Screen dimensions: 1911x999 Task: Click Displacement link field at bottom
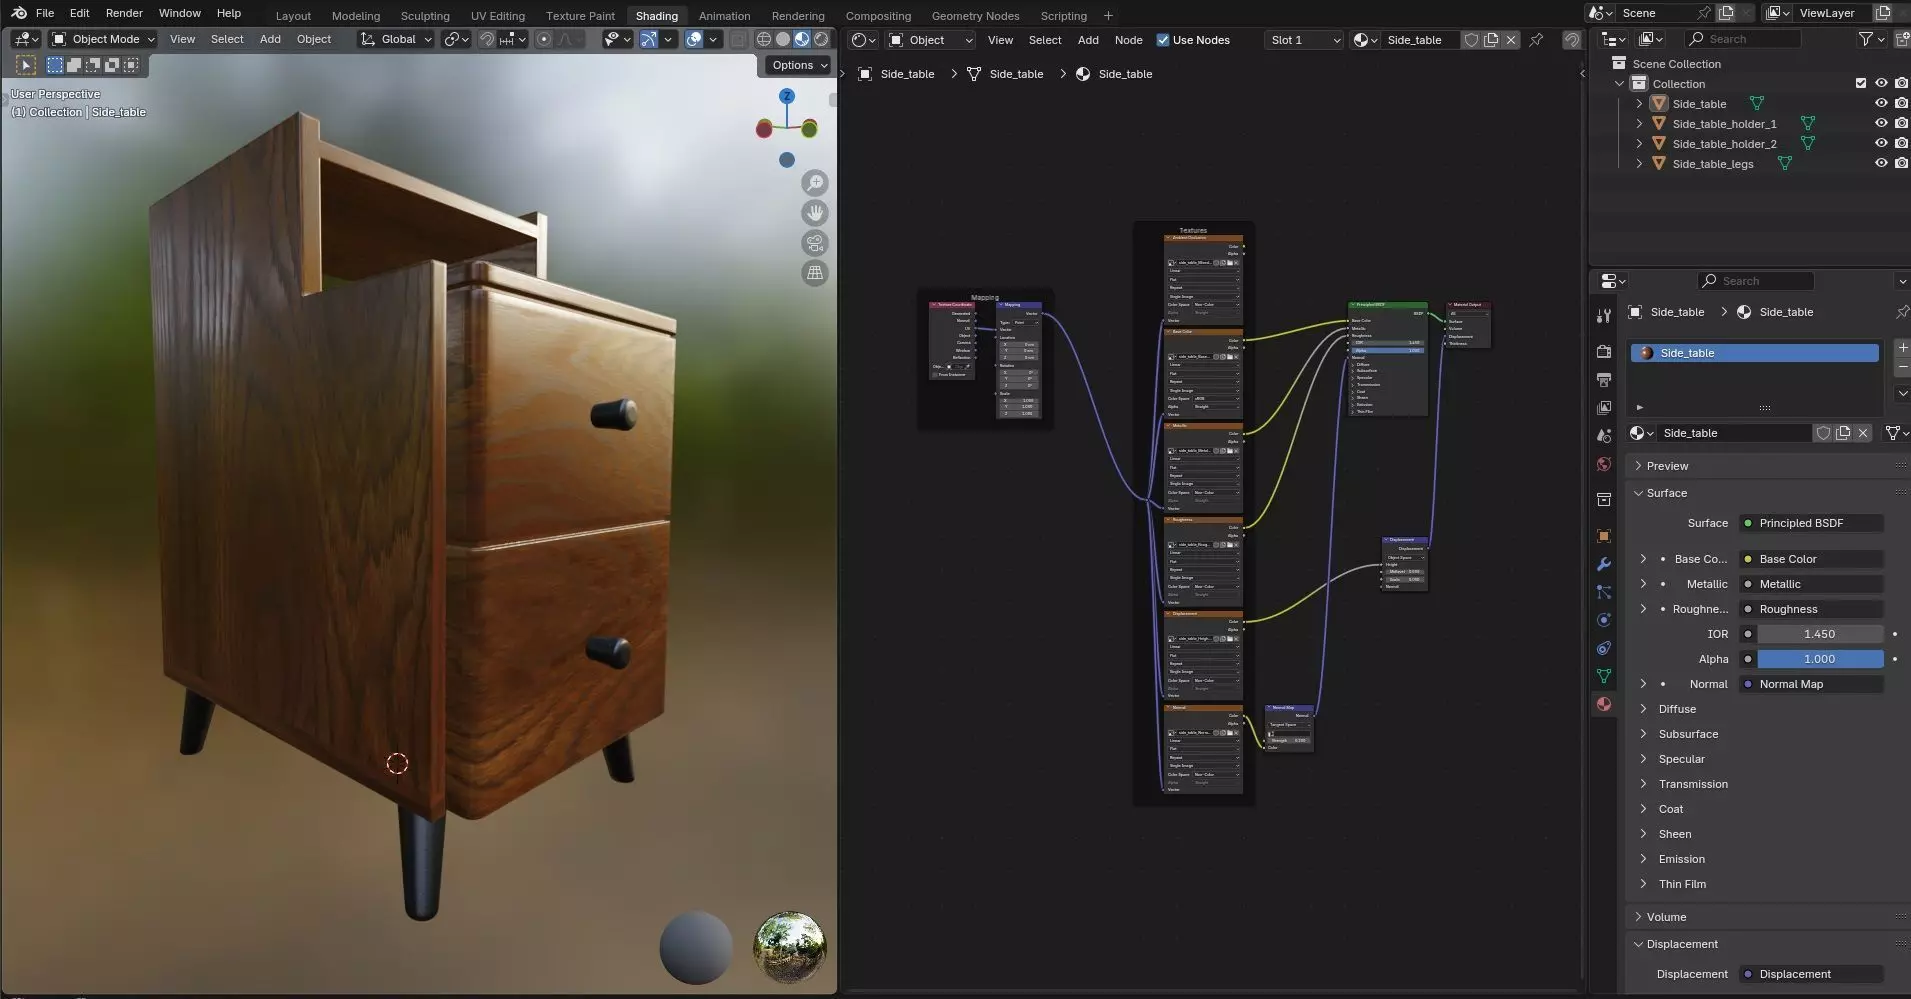click(1812, 974)
